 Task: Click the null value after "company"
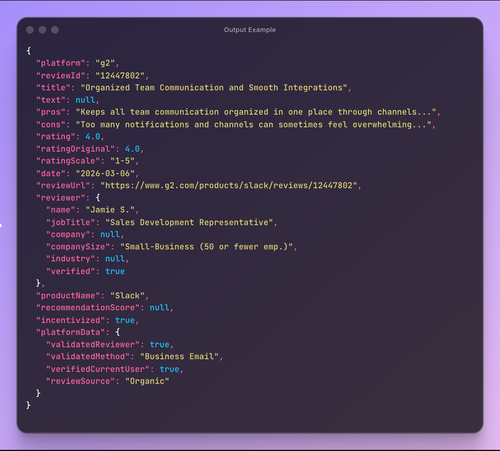pos(110,234)
